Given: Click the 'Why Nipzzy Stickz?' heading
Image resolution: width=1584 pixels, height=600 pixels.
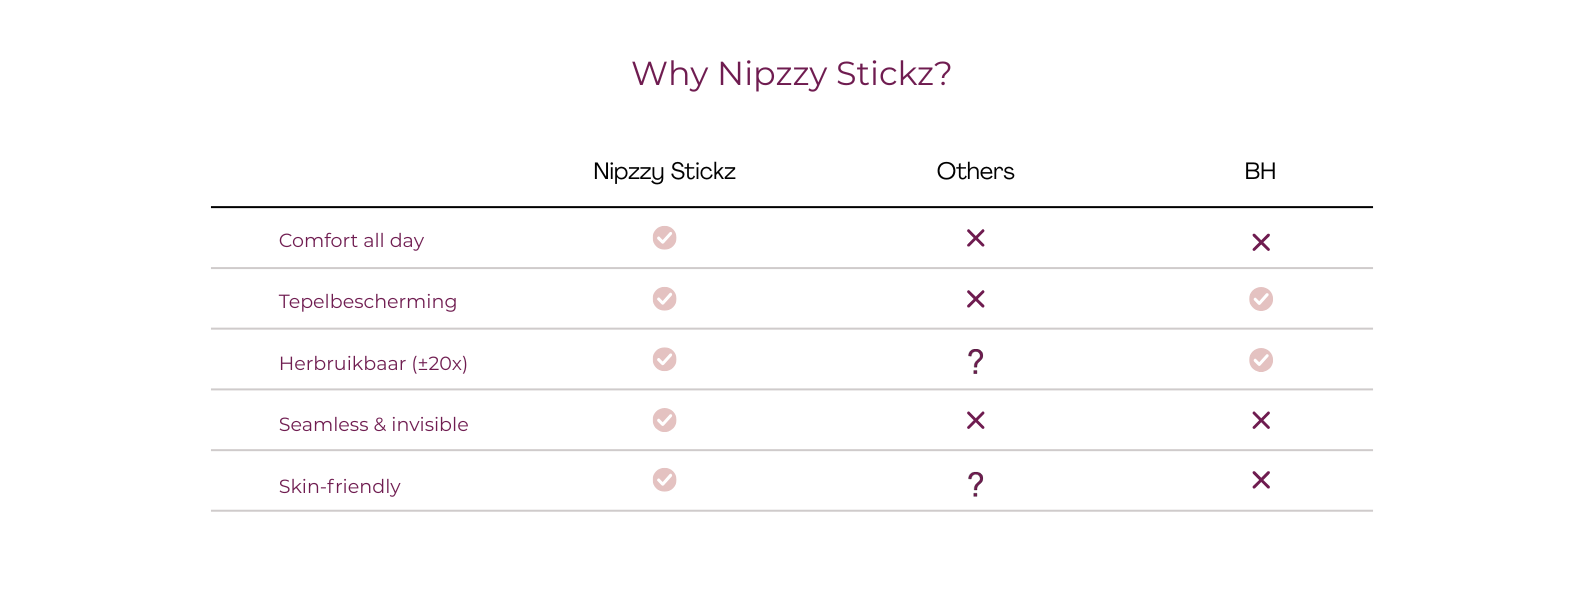Looking at the screenshot, I should 791,74.
